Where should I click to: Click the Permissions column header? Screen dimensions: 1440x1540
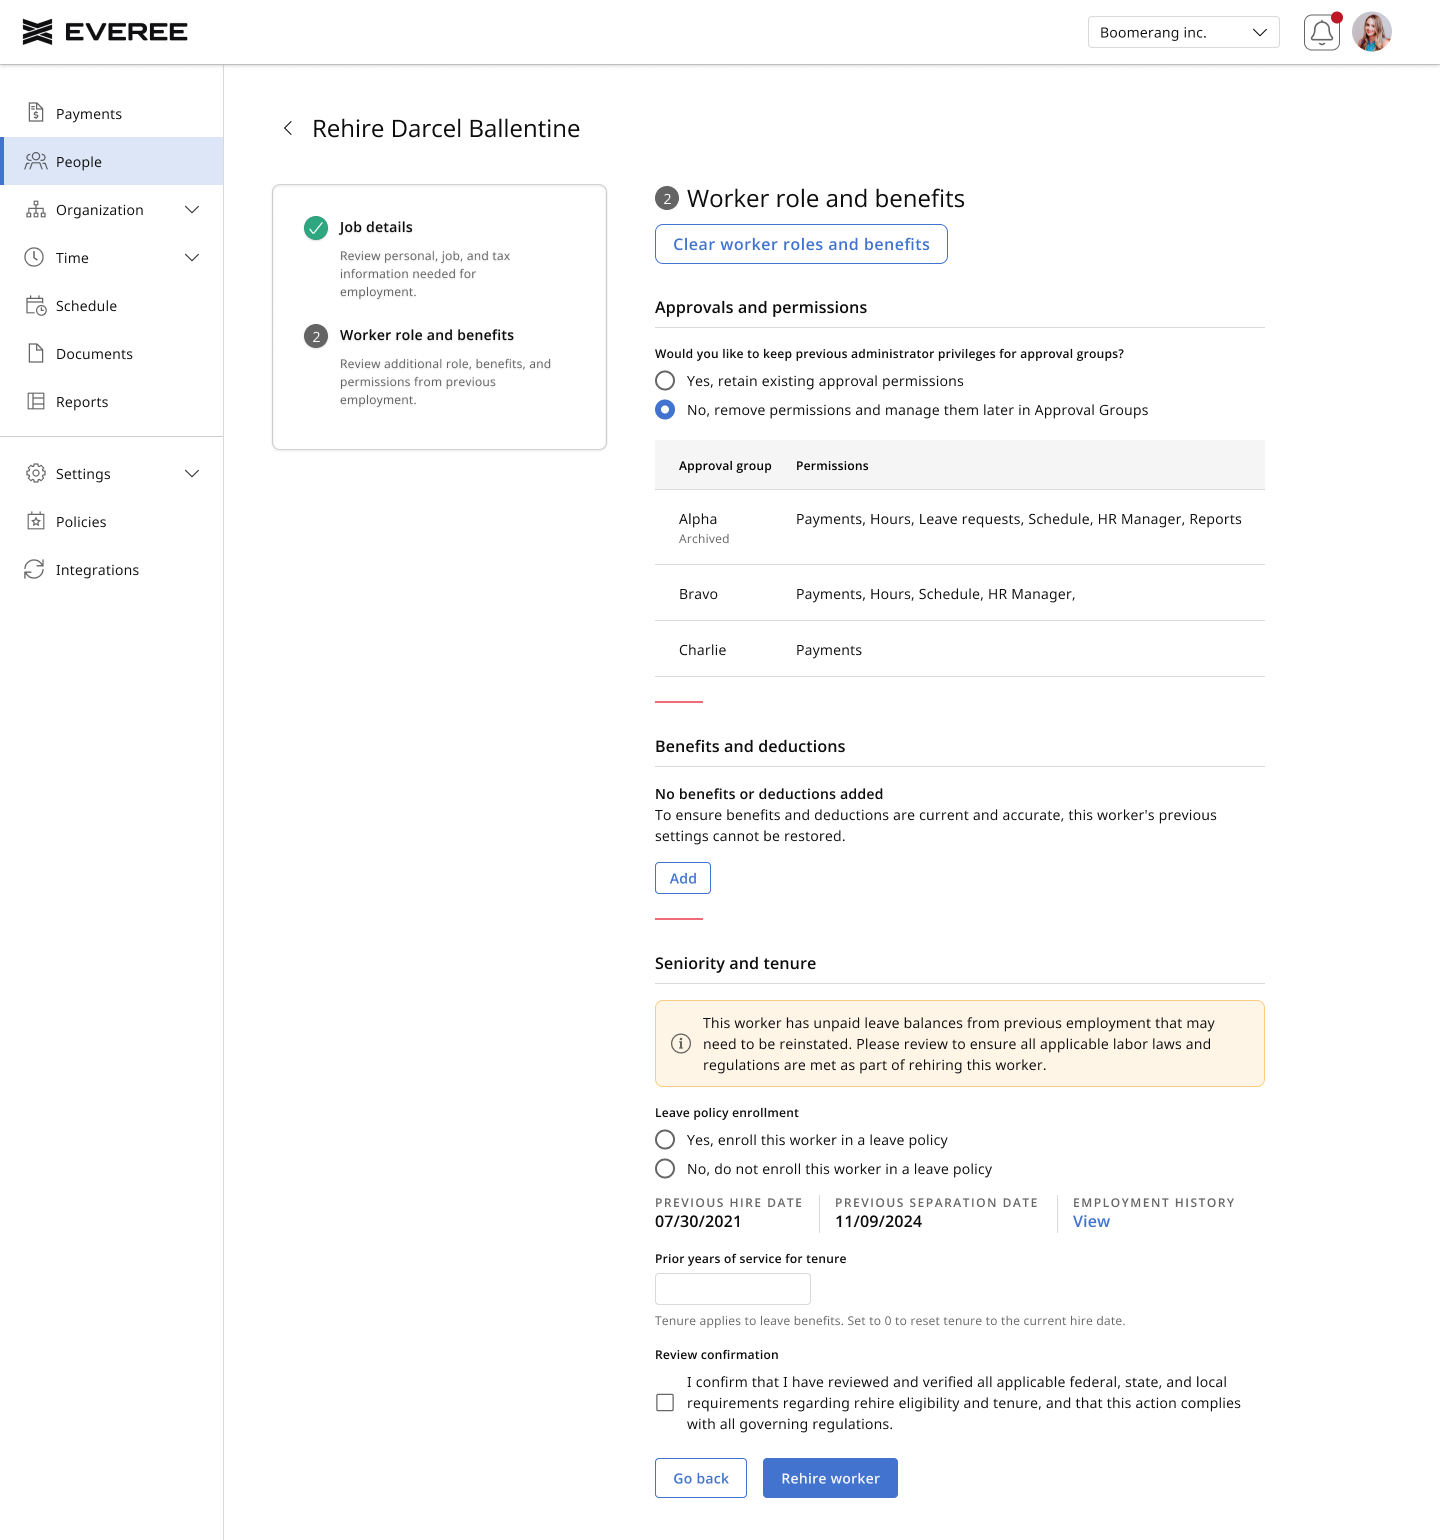point(832,465)
